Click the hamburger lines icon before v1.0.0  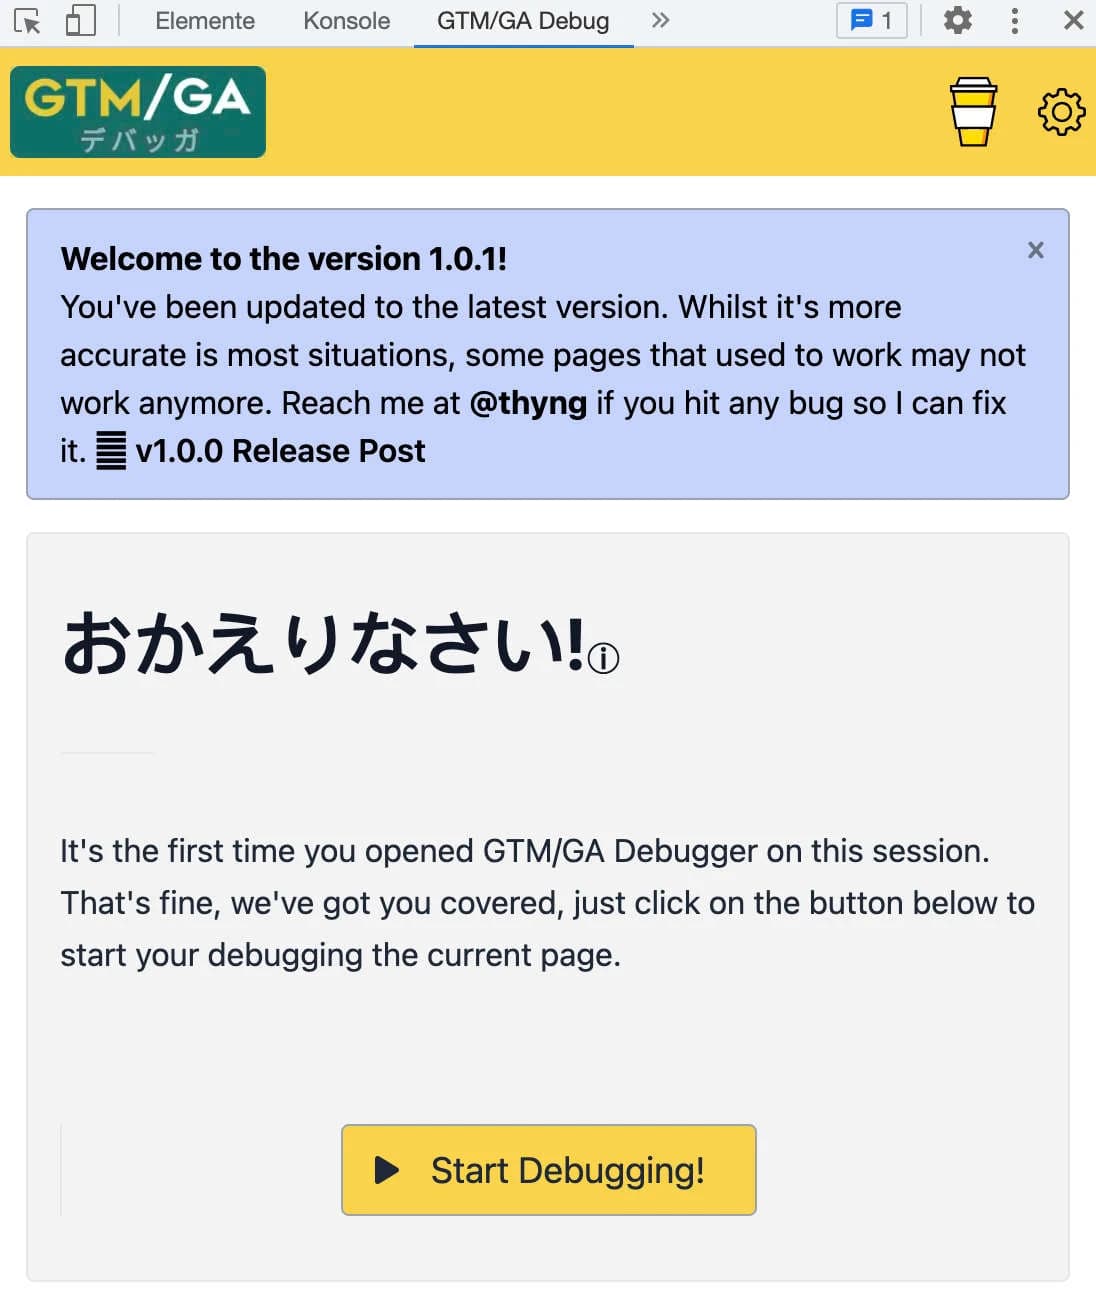click(x=110, y=451)
